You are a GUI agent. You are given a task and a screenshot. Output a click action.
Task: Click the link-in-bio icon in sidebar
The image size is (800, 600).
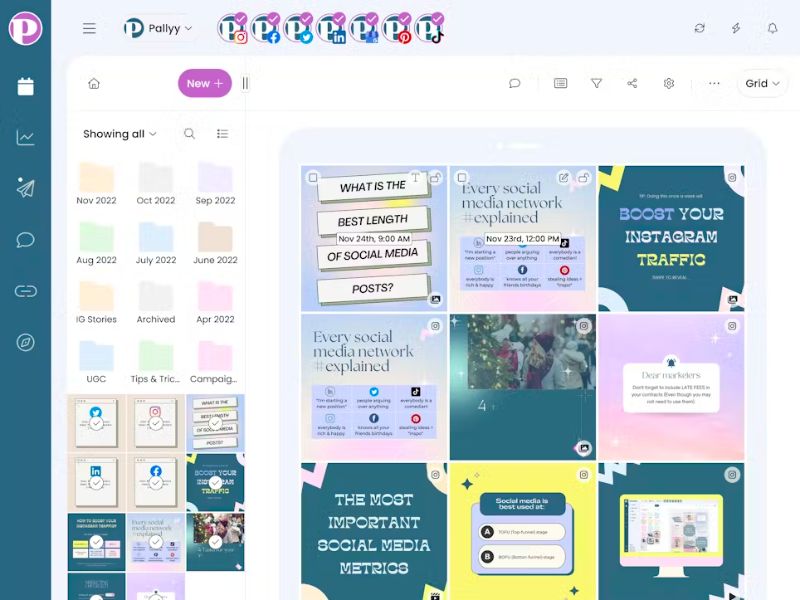(x=25, y=292)
